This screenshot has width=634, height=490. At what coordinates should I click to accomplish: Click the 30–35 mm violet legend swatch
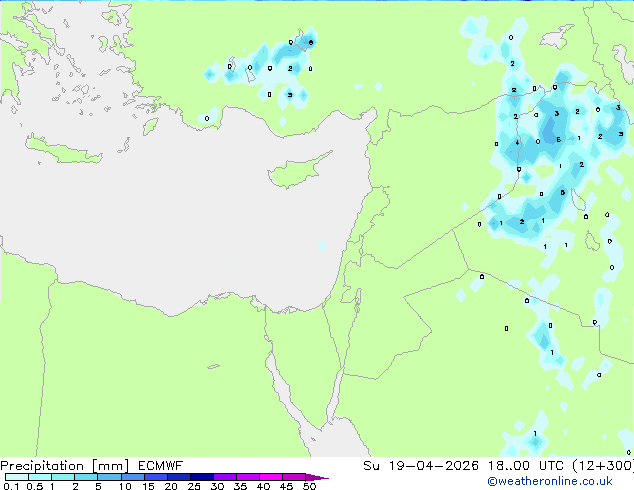(x=224, y=477)
